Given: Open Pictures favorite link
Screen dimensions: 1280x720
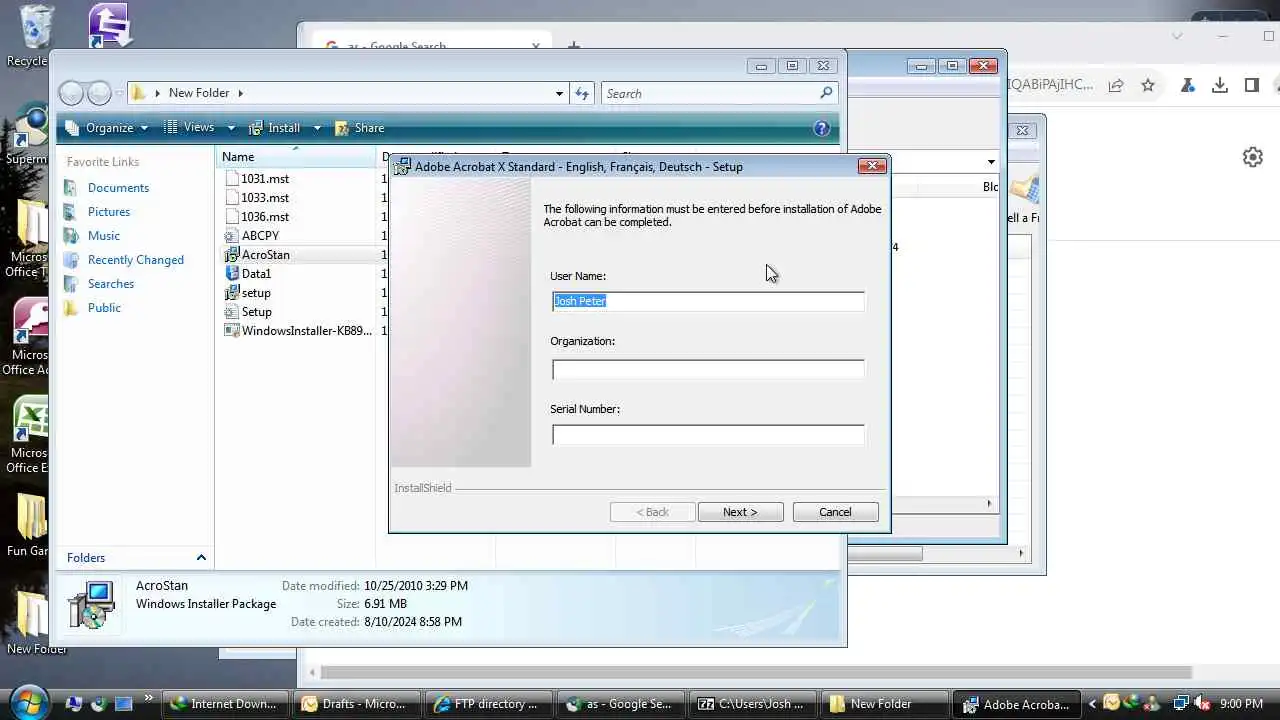Looking at the screenshot, I should [109, 212].
